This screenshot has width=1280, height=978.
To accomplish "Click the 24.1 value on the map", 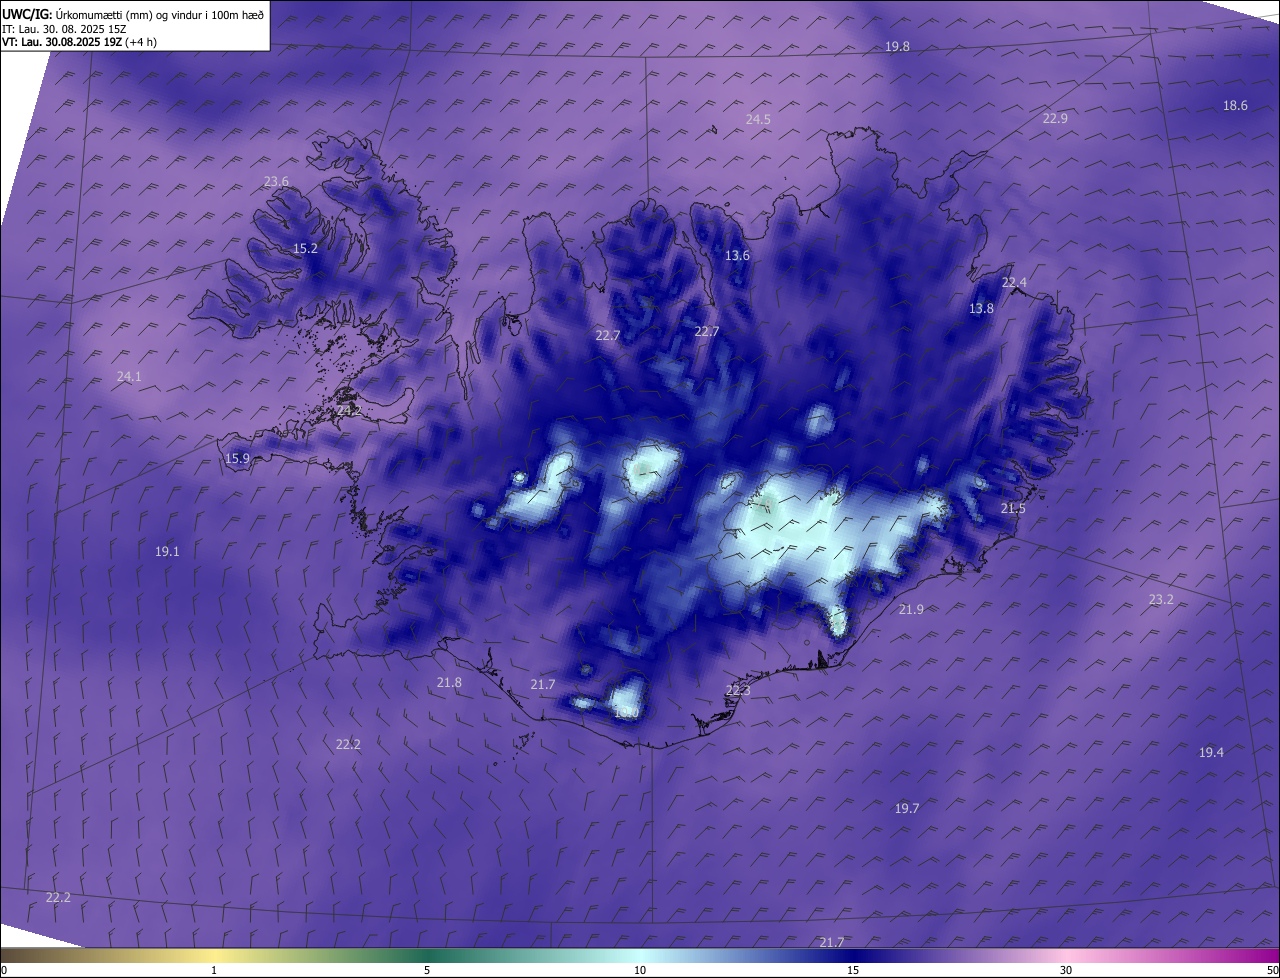I will [x=129, y=377].
